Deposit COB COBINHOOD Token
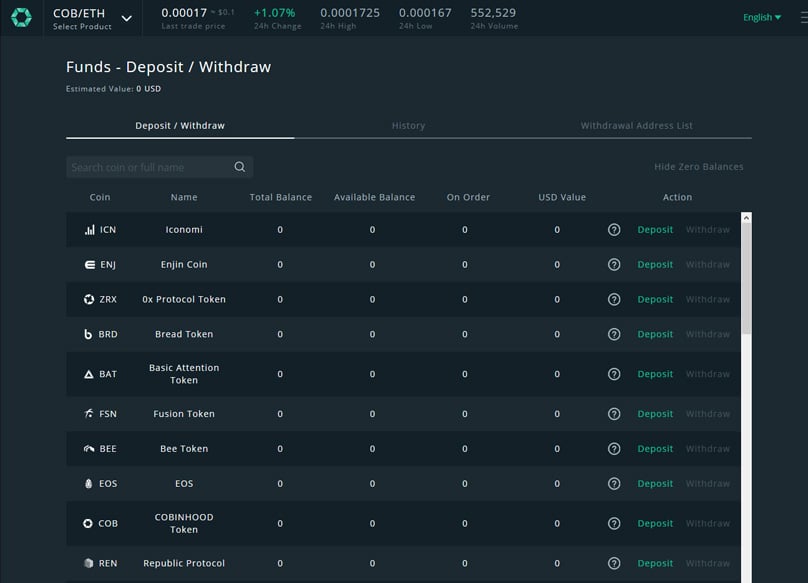 pos(655,523)
